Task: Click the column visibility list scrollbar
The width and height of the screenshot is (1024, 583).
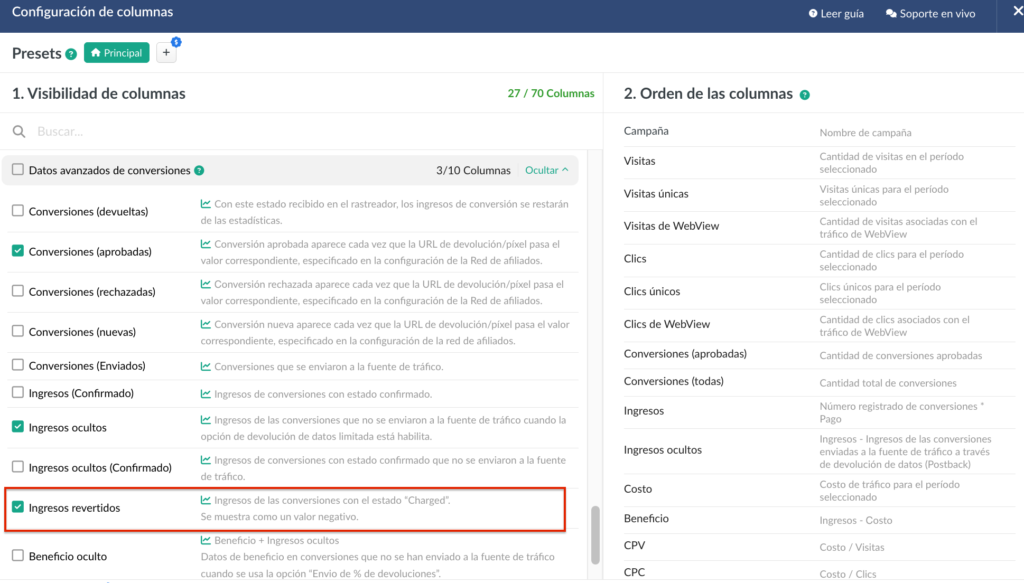Action: (596, 534)
